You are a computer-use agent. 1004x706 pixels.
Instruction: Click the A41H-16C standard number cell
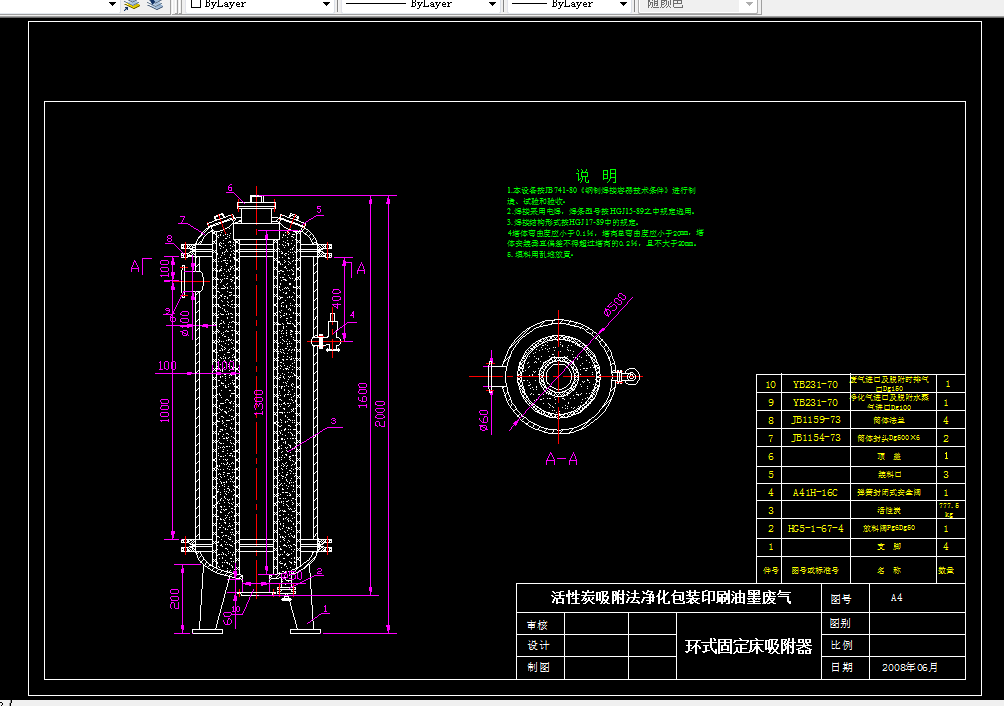coord(815,492)
